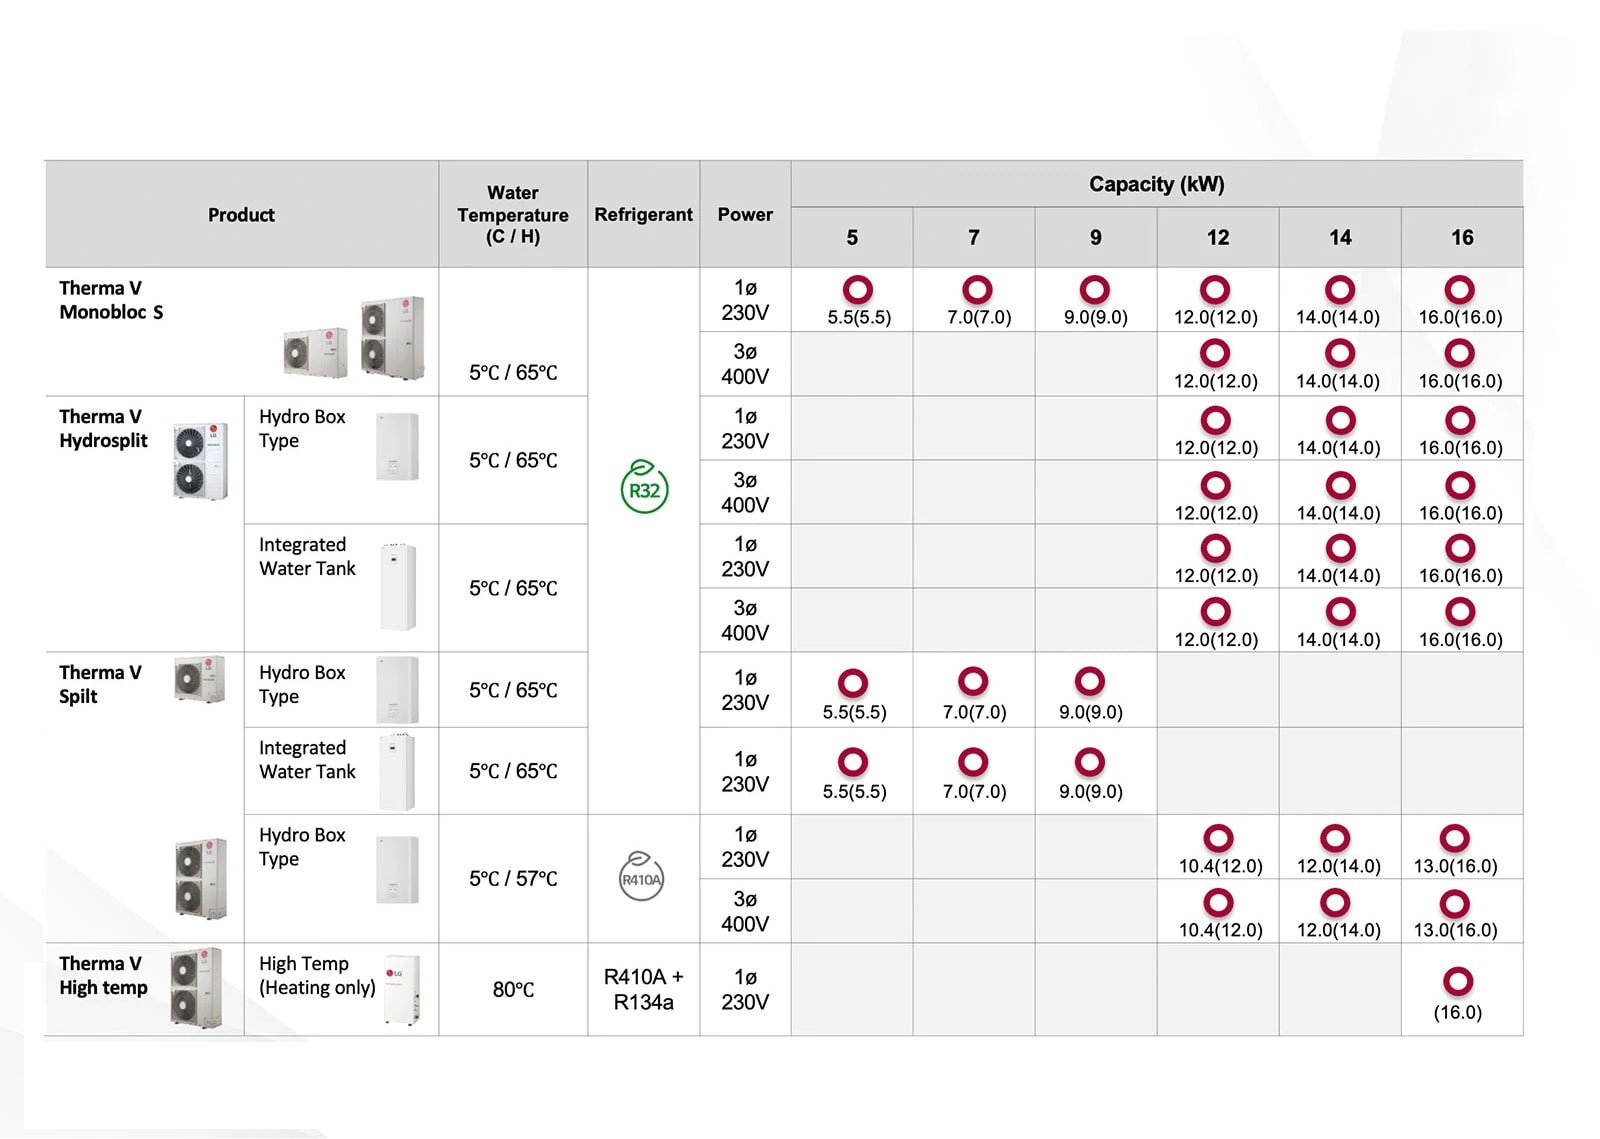Click the 5°C / 57°C temperature cell
This screenshot has width=1600, height=1139.
(513, 878)
